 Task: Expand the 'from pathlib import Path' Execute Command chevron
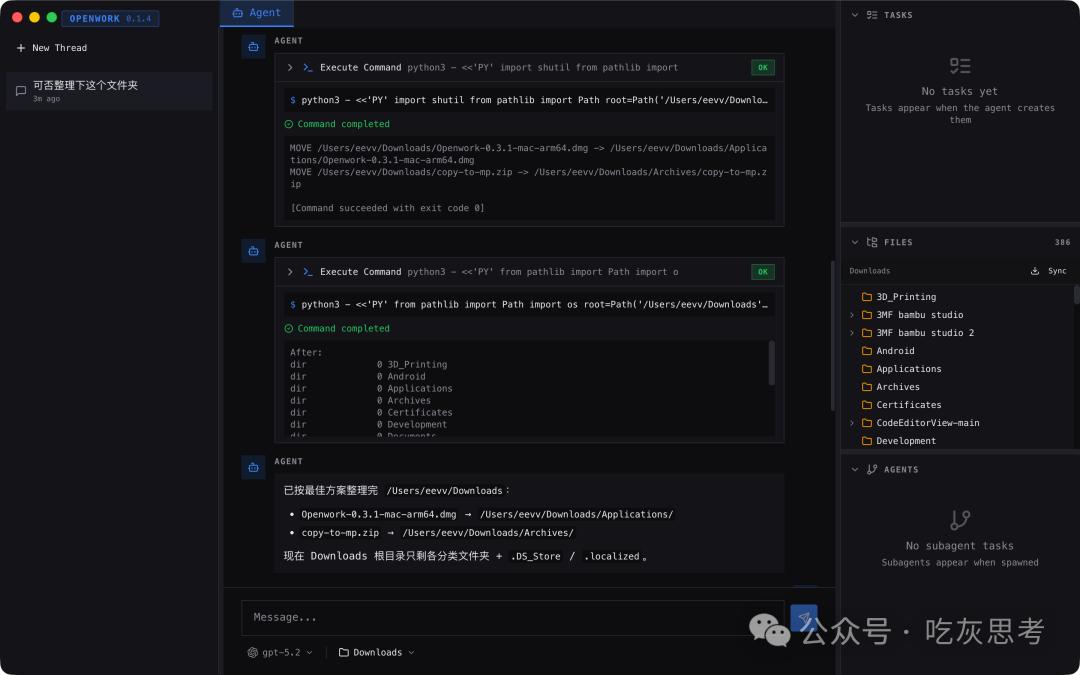coord(290,272)
